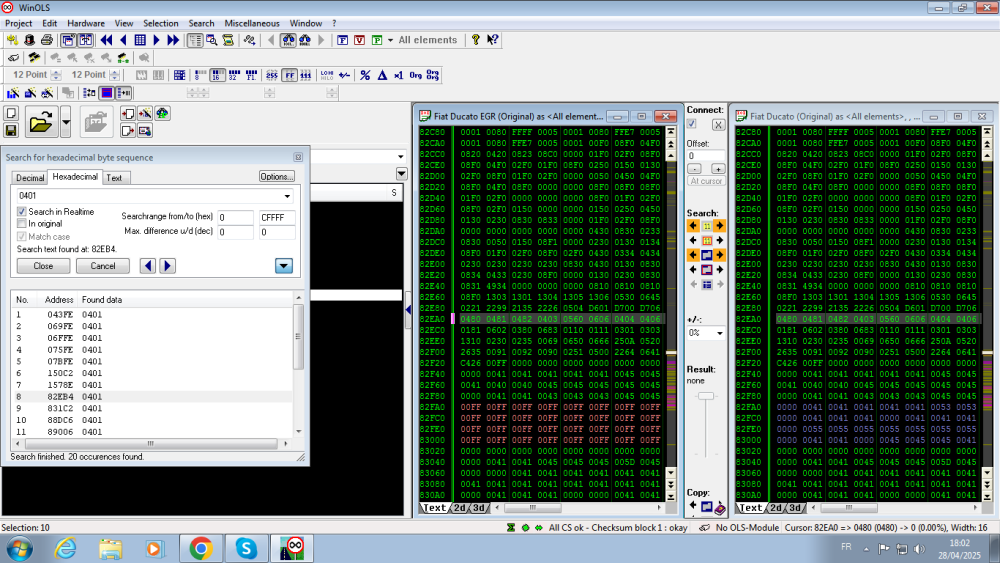
Task: Click the context help cursor icon
Action: 492,40
